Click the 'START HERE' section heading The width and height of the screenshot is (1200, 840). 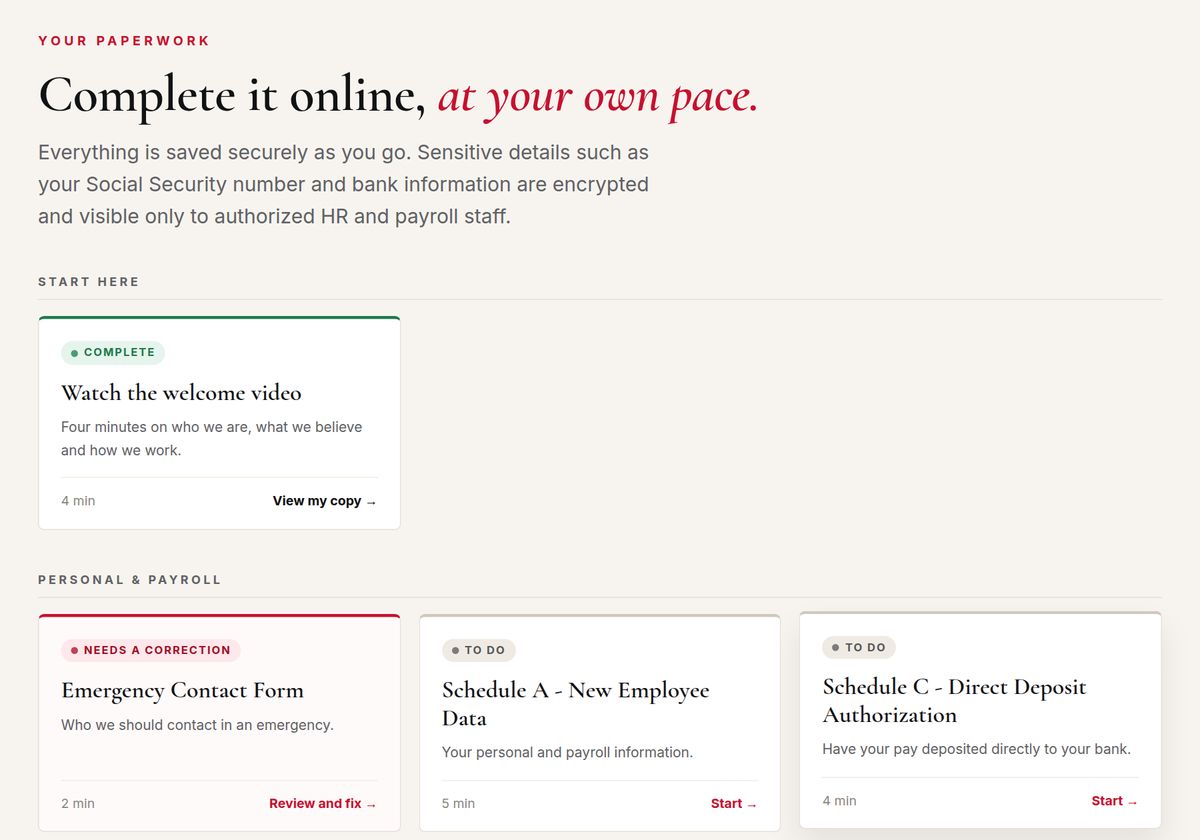pyautogui.click(x=89, y=282)
